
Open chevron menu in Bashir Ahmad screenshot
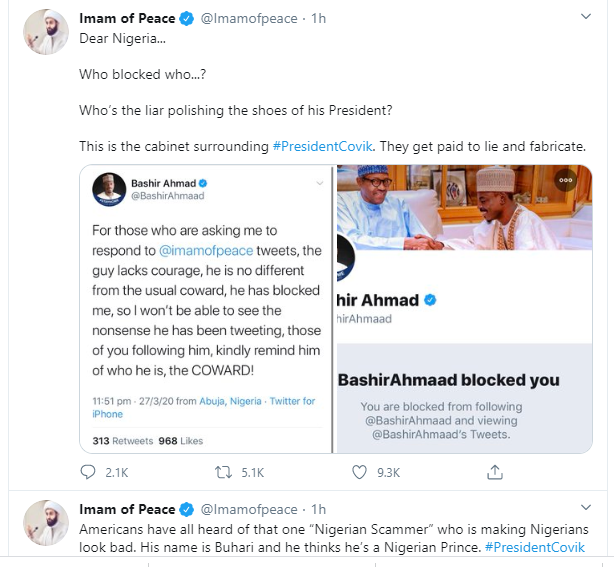point(320,183)
